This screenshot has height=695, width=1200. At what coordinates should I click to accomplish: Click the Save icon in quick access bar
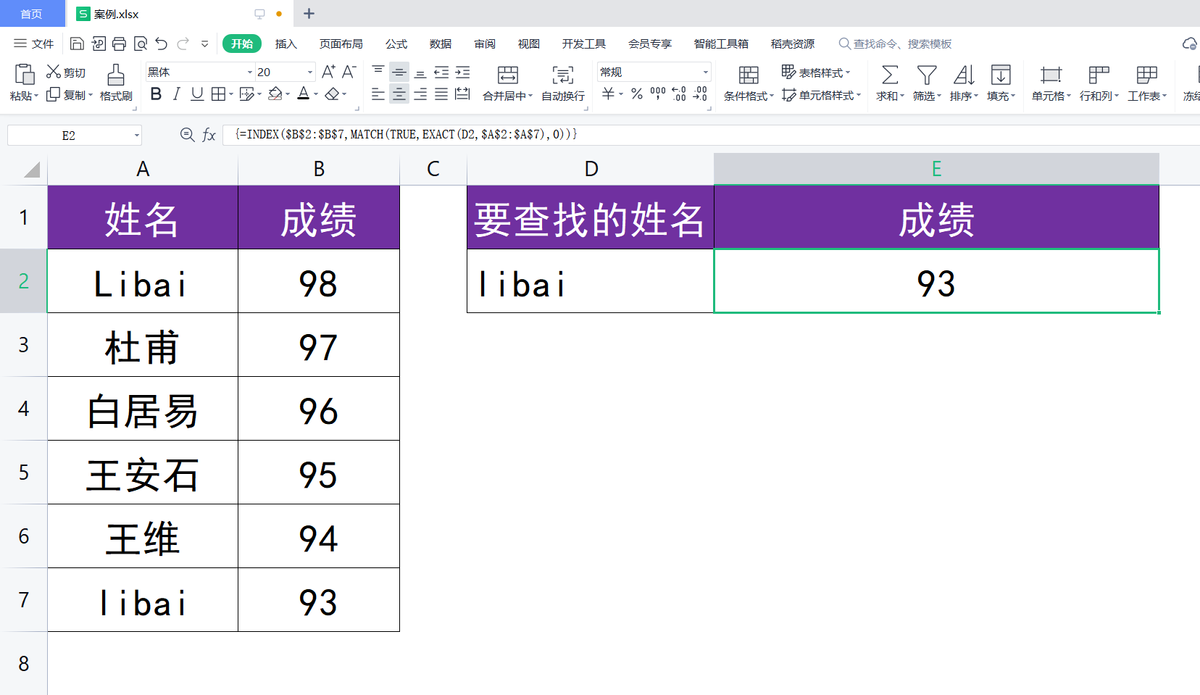pyautogui.click(x=77, y=44)
